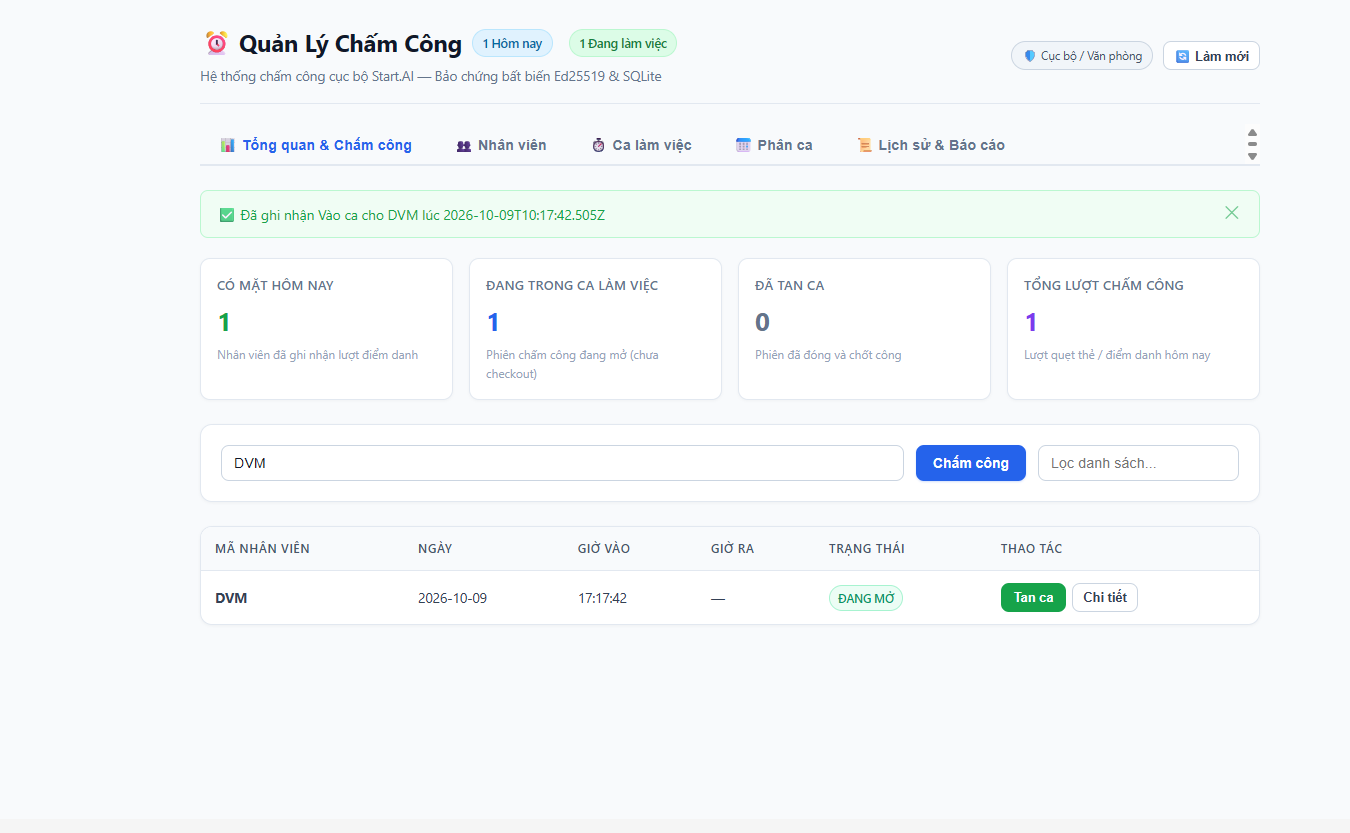Click the ĐANG MỞ status badge
This screenshot has width=1350, height=833.
pos(866,598)
